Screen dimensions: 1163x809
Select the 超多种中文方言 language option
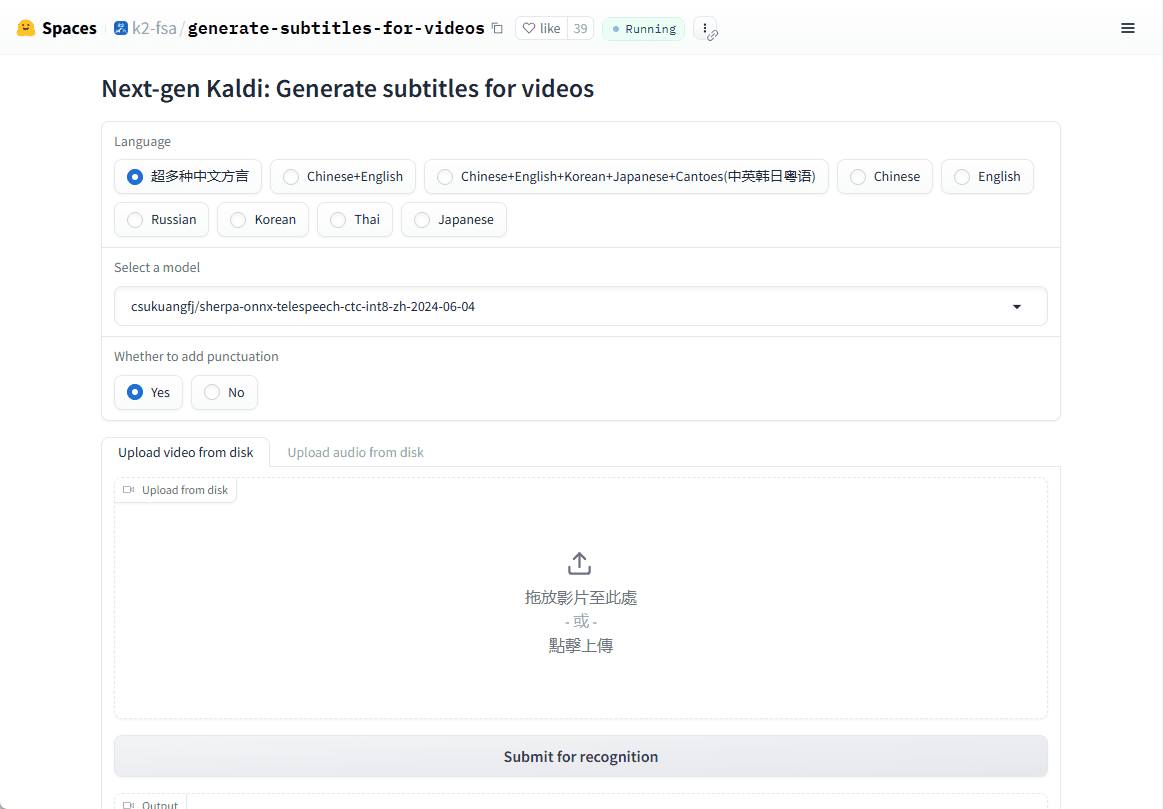[188, 176]
